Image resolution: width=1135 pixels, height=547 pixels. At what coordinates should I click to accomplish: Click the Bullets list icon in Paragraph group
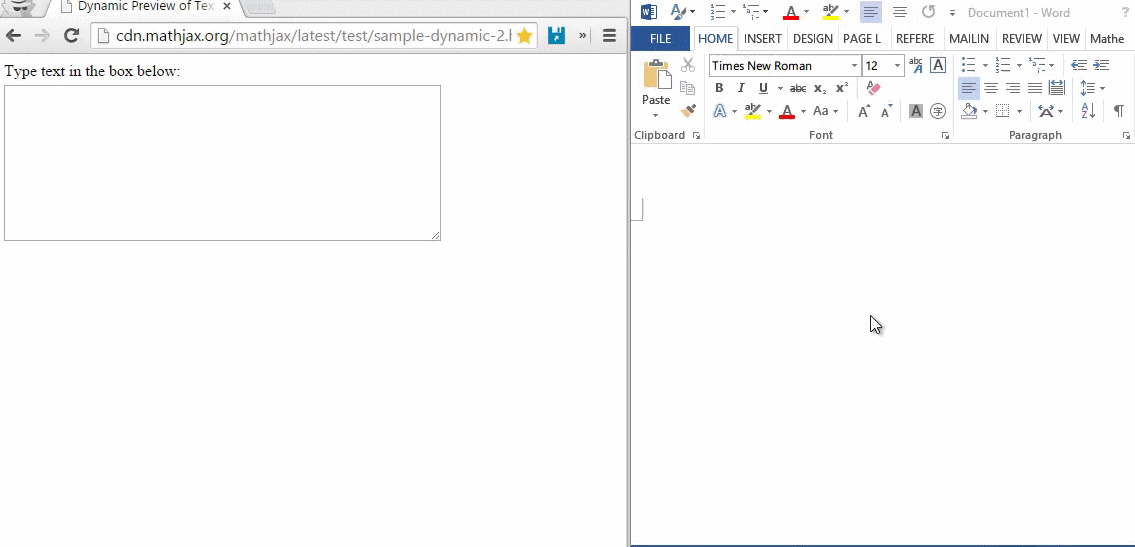click(x=969, y=65)
